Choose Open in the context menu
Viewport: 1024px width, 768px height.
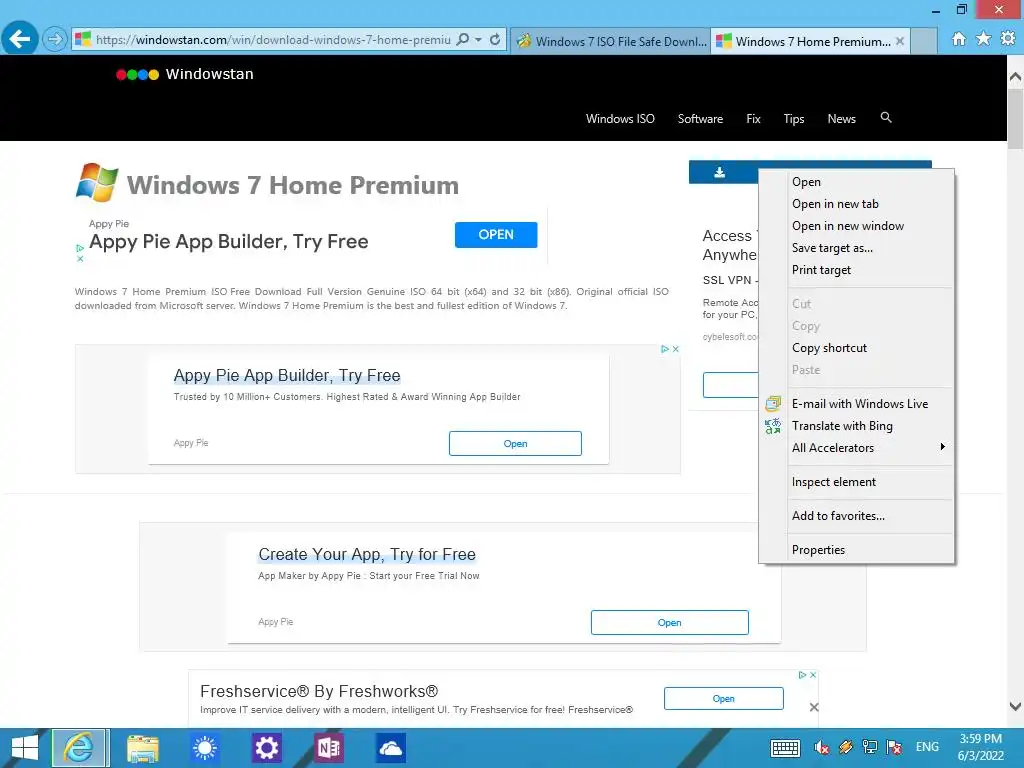pos(856,182)
